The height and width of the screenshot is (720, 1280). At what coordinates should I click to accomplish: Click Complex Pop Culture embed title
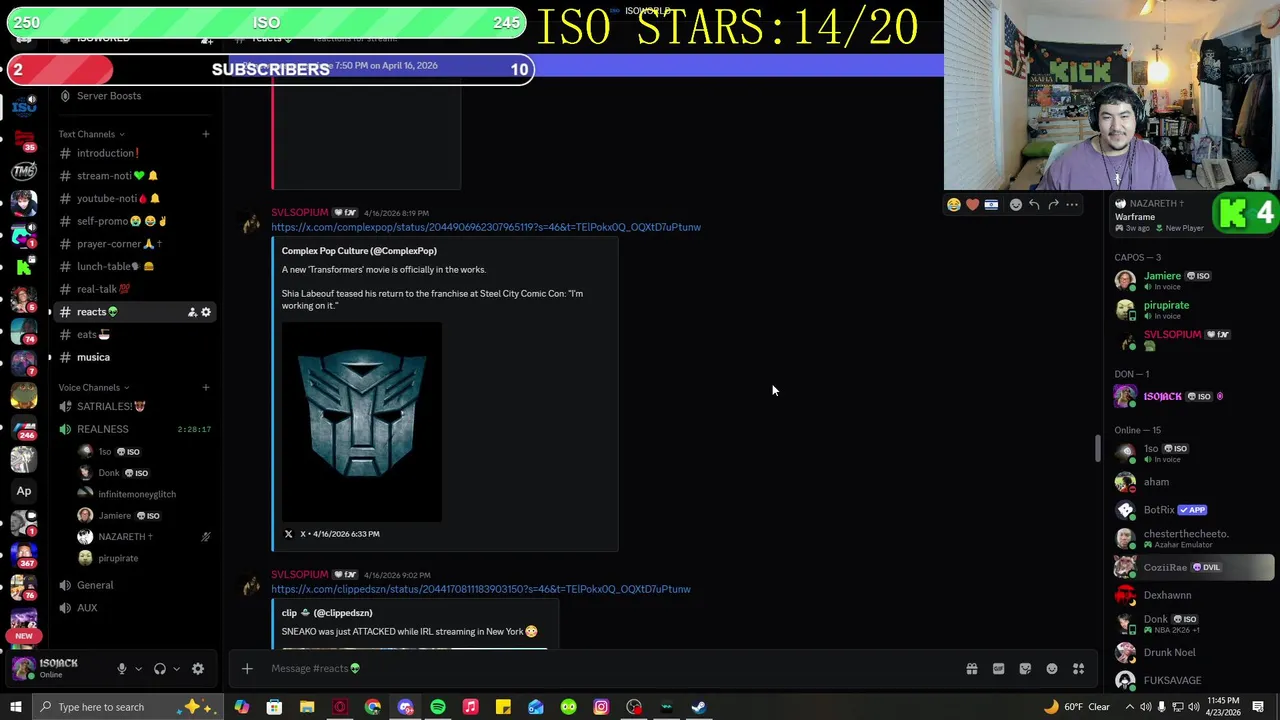pyautogui.click(x=359, y=251)
